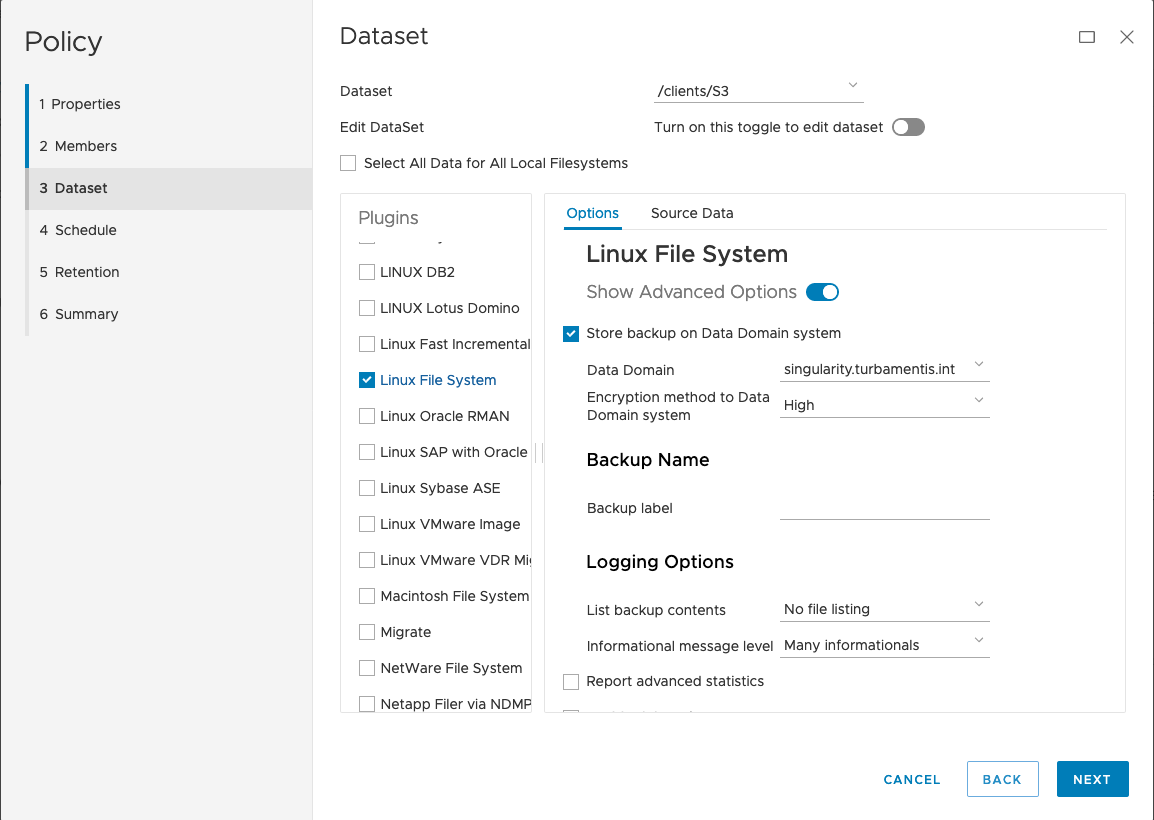Enable the Edit DataSet toggle
Screen dimensions: 1154x820
(x=908, y=127)
